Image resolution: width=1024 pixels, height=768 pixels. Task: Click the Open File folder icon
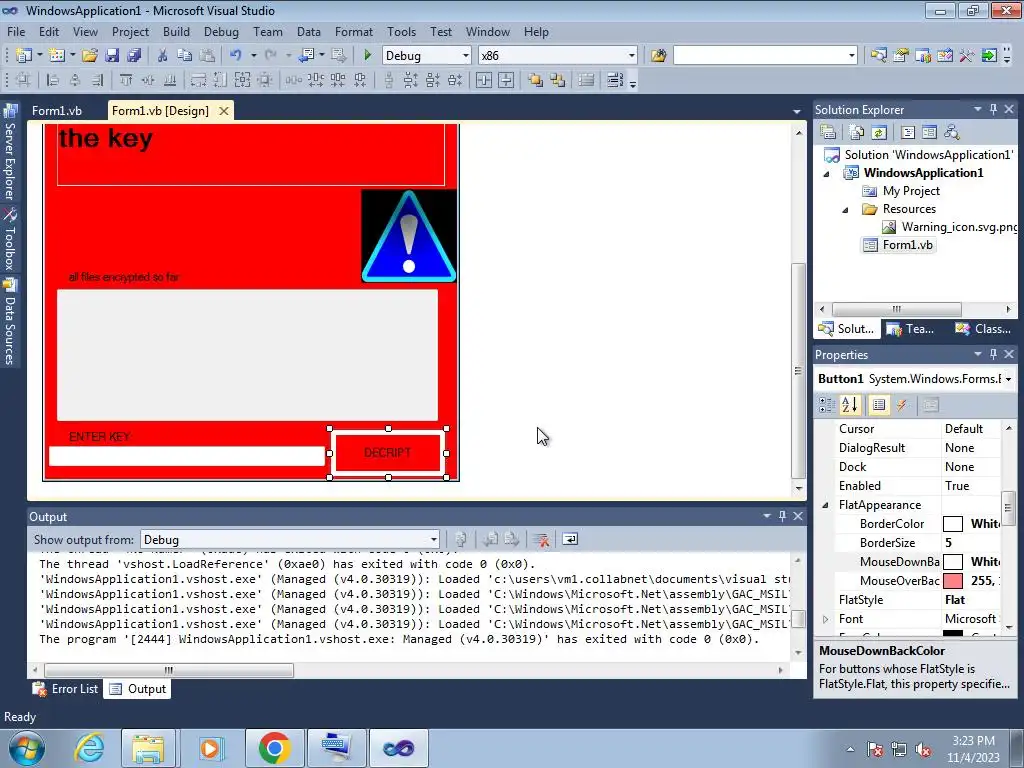[89, 56]
